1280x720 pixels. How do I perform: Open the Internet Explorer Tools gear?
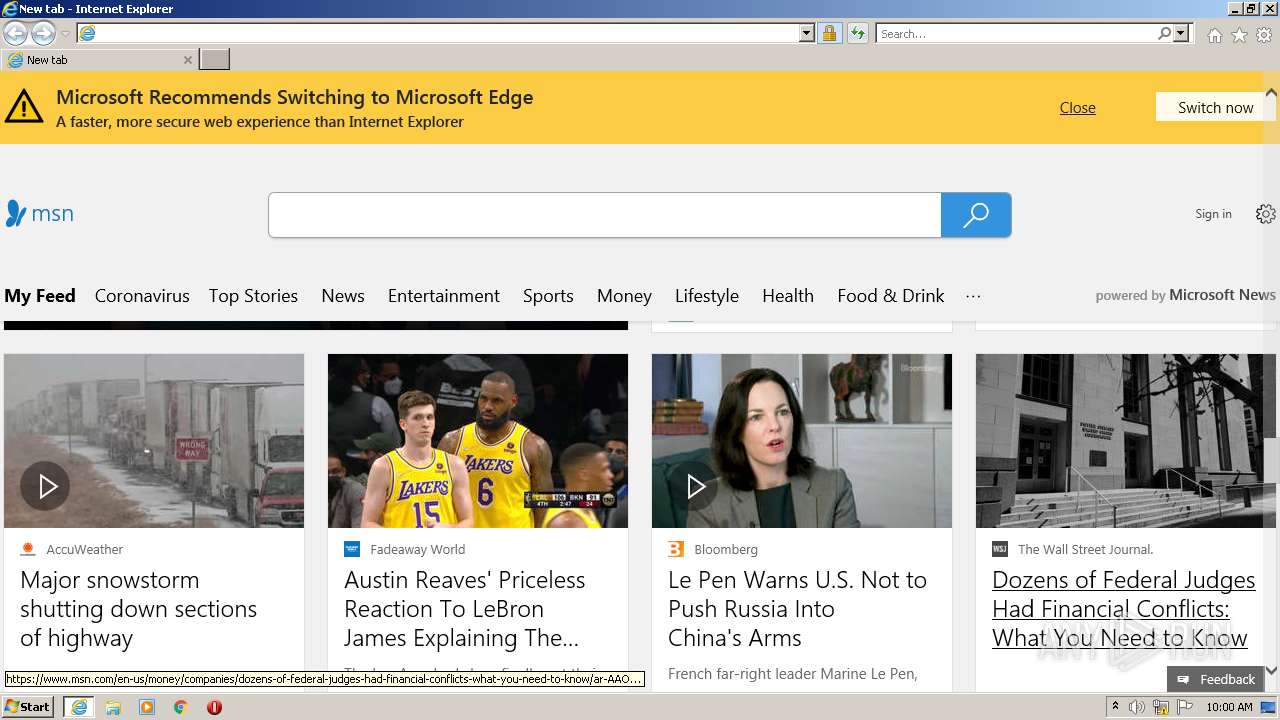click(1264, 35)
